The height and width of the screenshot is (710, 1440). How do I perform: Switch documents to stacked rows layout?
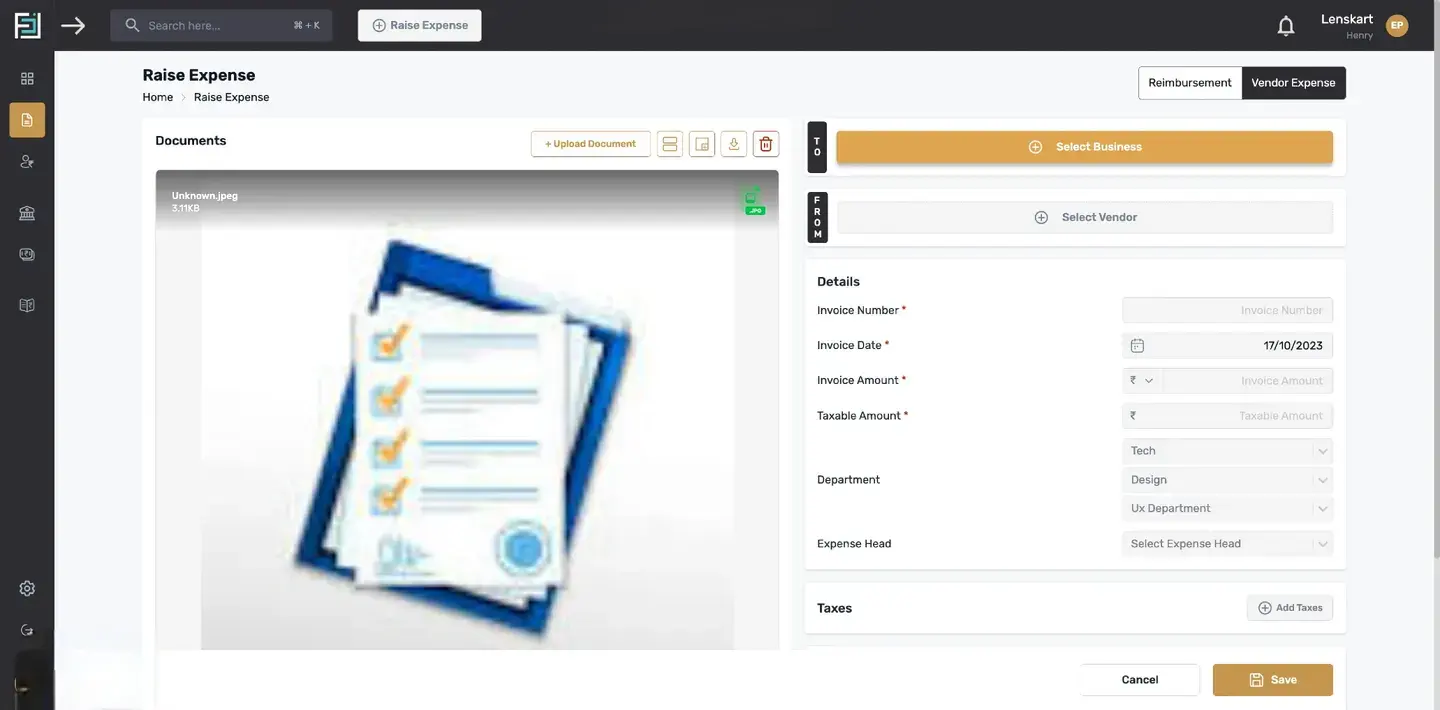(670, 144)
